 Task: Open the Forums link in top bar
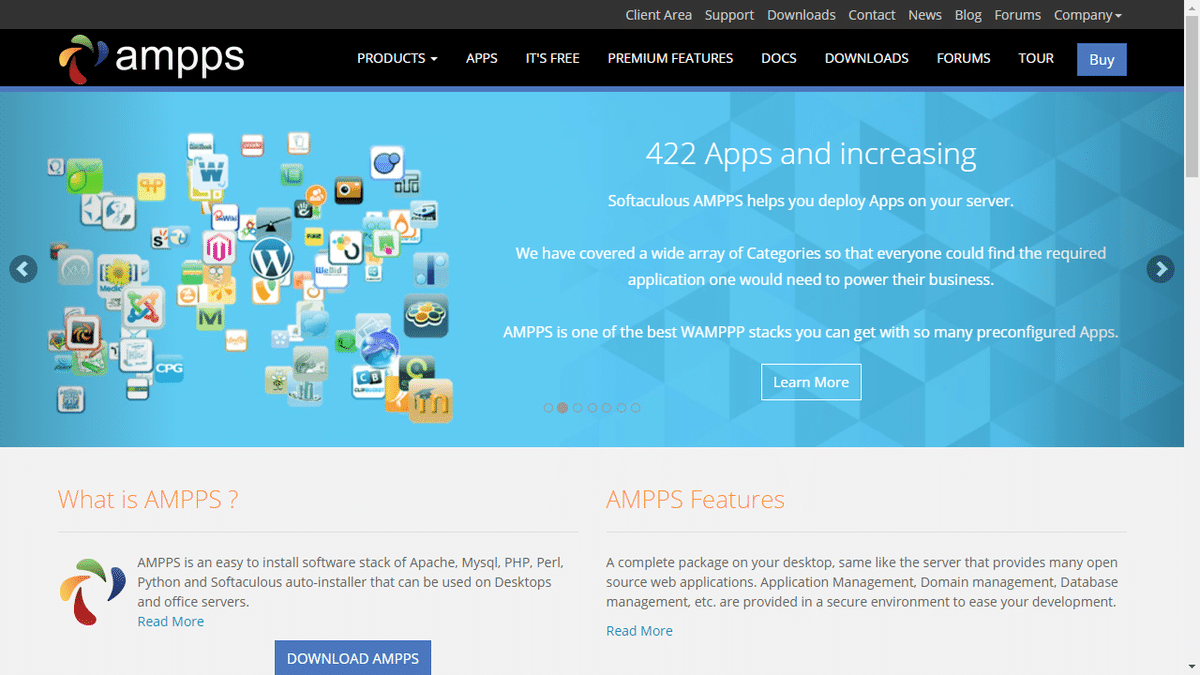[x=1018, y=15]
